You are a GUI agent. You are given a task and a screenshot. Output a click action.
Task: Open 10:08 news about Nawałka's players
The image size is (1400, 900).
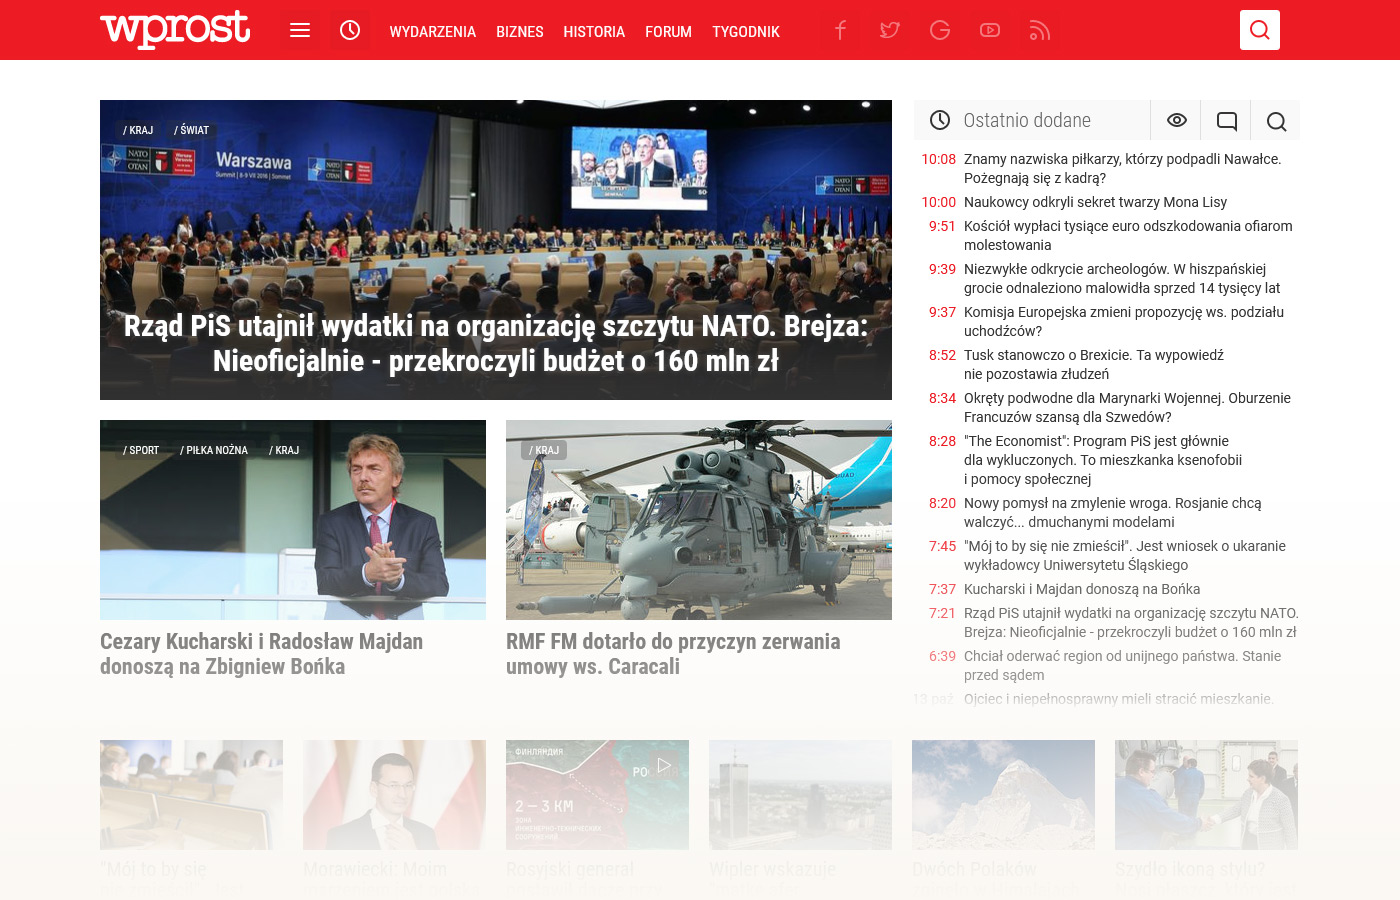[1123, 168]
